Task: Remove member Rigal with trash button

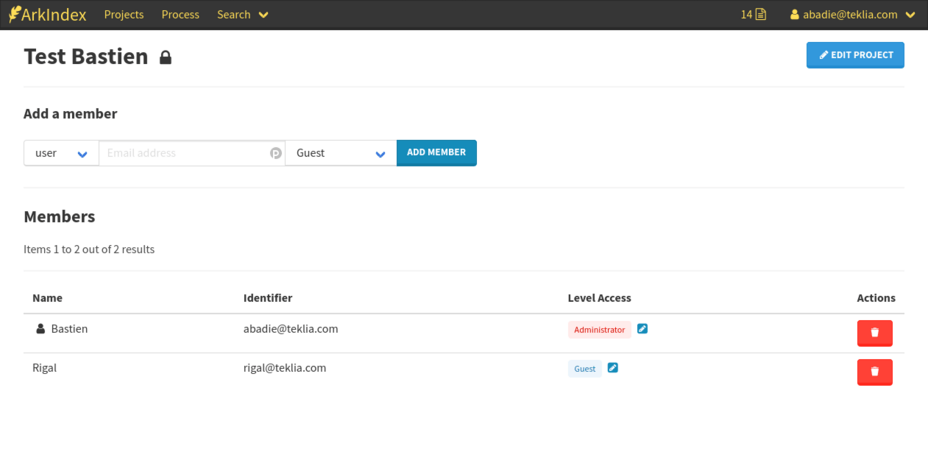Action: pyautogui.click(x=874, y=372)
